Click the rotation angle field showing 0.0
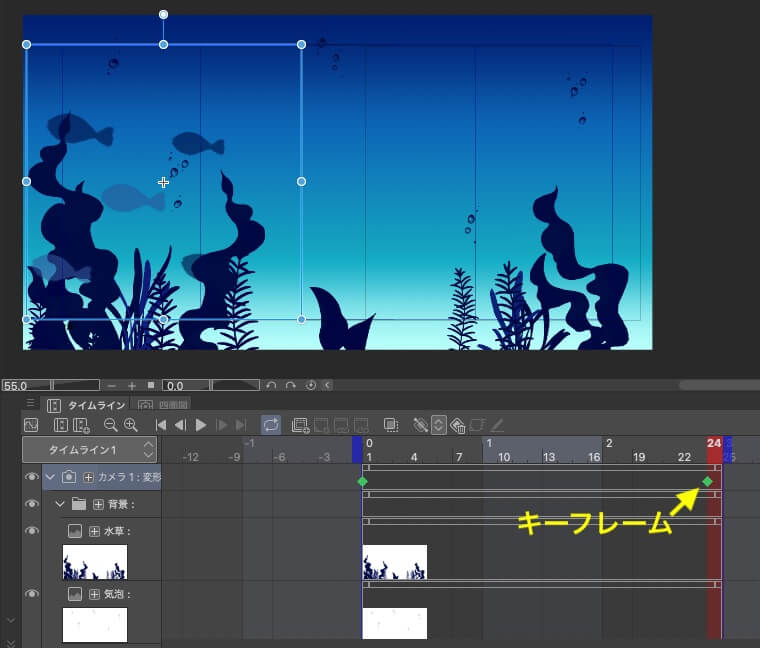The image size is (760, 648). point(186,385)
